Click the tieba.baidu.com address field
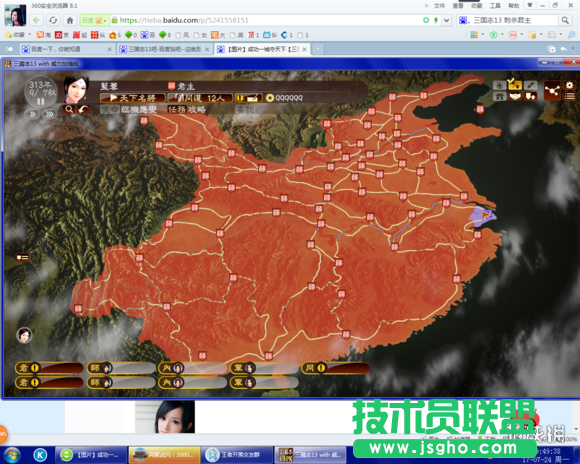The image size is (580, 464). pyautogui.click(x=266, y=20)
